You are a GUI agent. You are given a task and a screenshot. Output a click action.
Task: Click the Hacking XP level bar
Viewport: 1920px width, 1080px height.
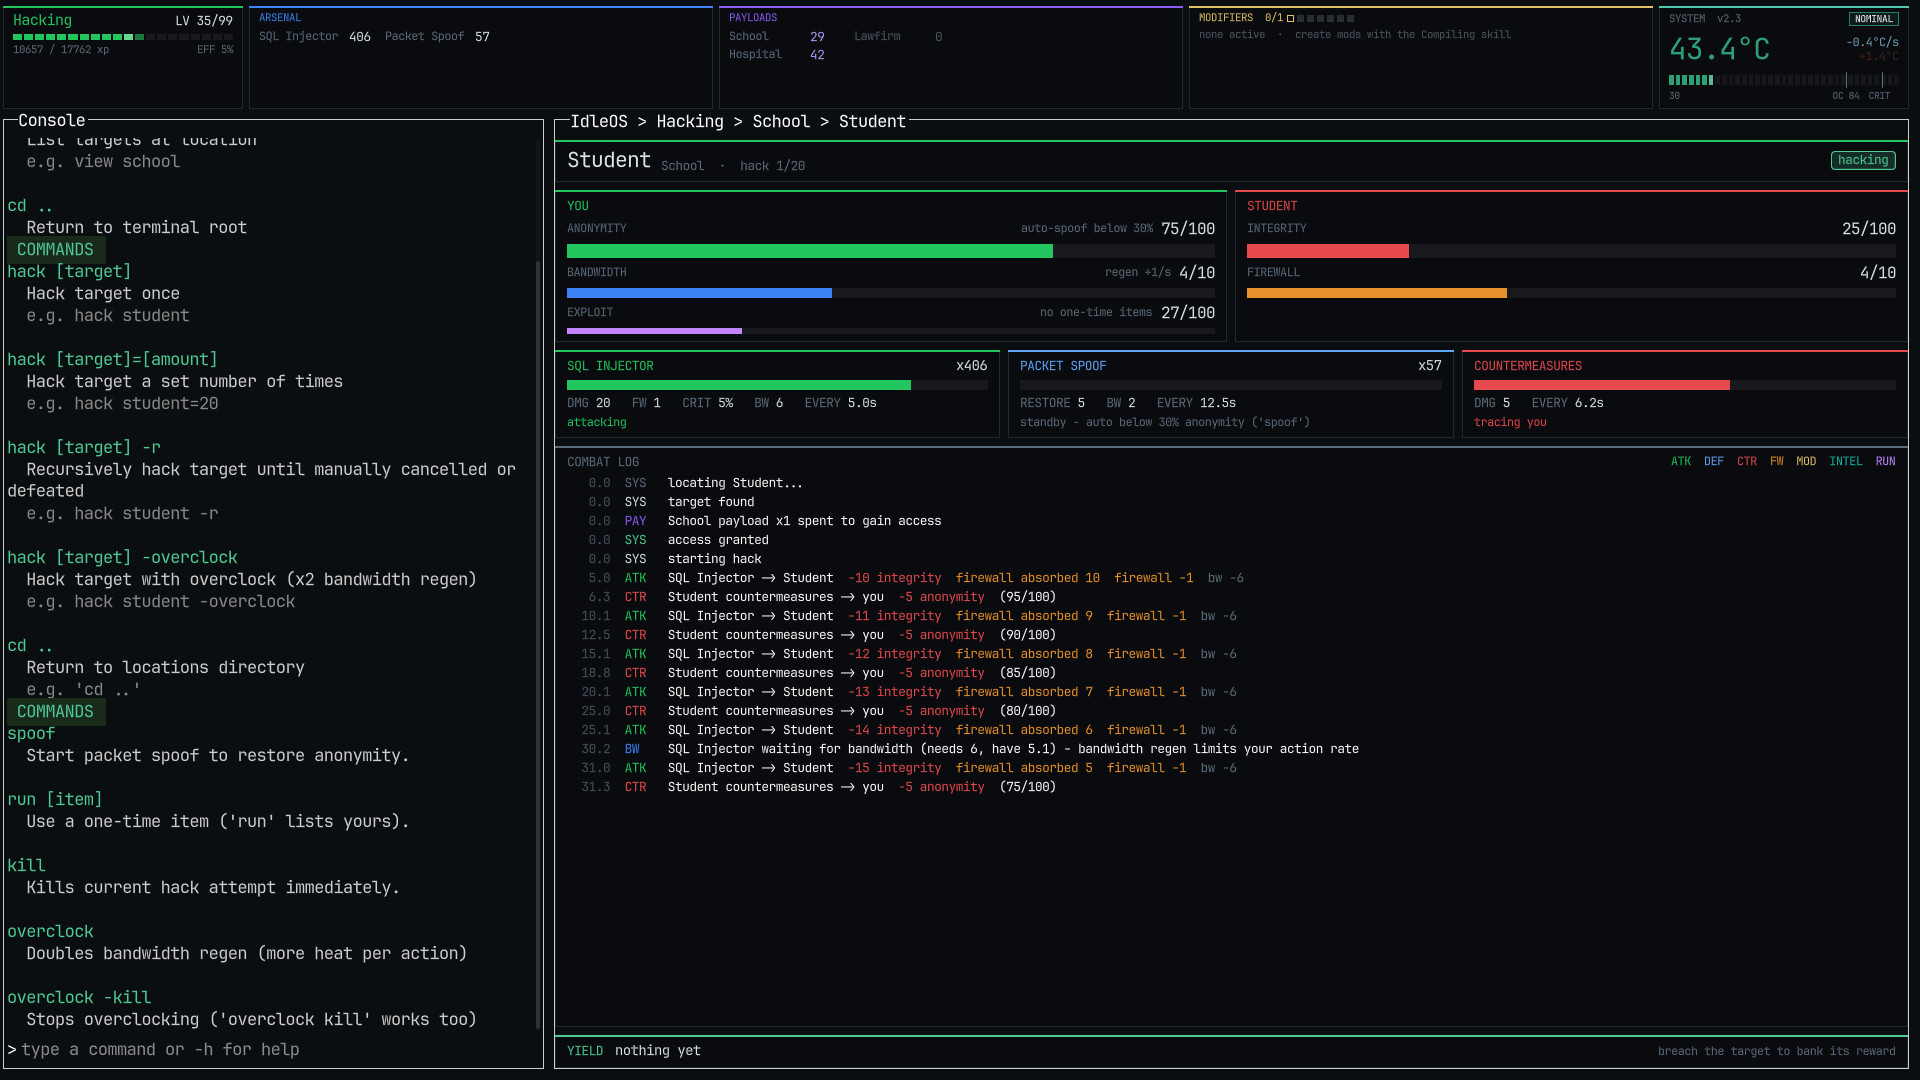pos(123,37)
